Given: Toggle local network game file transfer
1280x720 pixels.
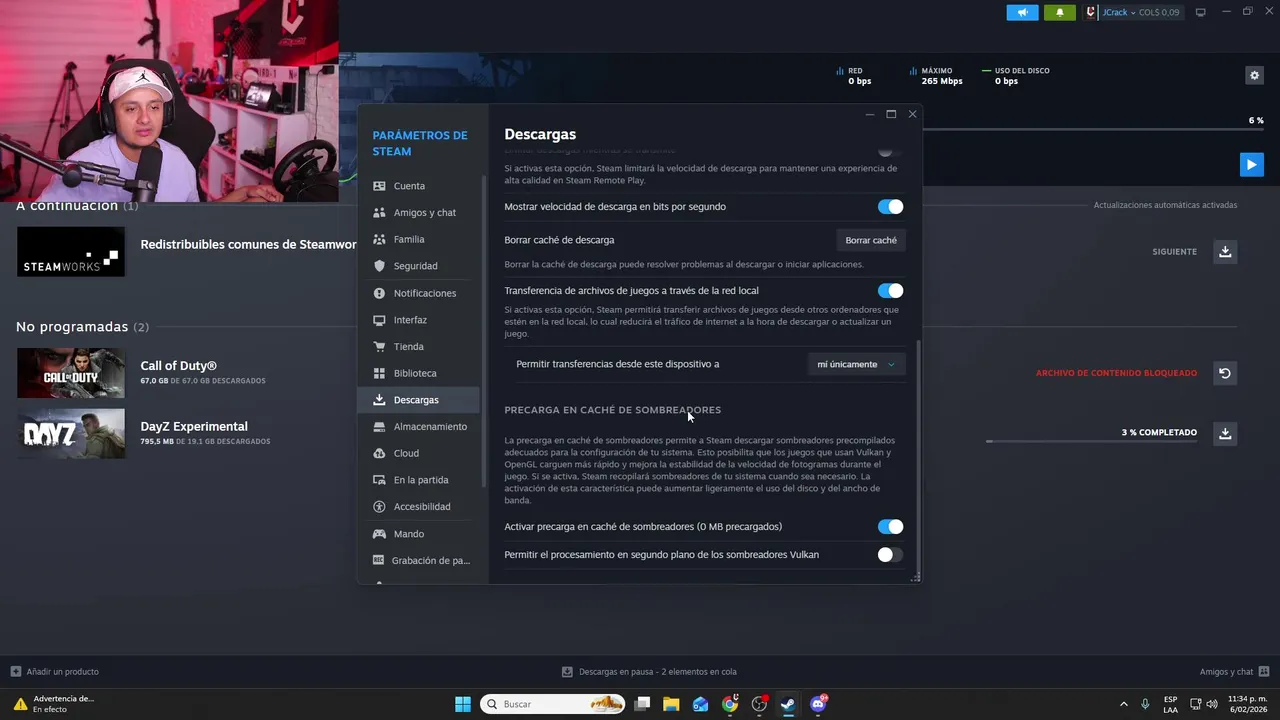Looking at the screenshot, I should 890,291.
